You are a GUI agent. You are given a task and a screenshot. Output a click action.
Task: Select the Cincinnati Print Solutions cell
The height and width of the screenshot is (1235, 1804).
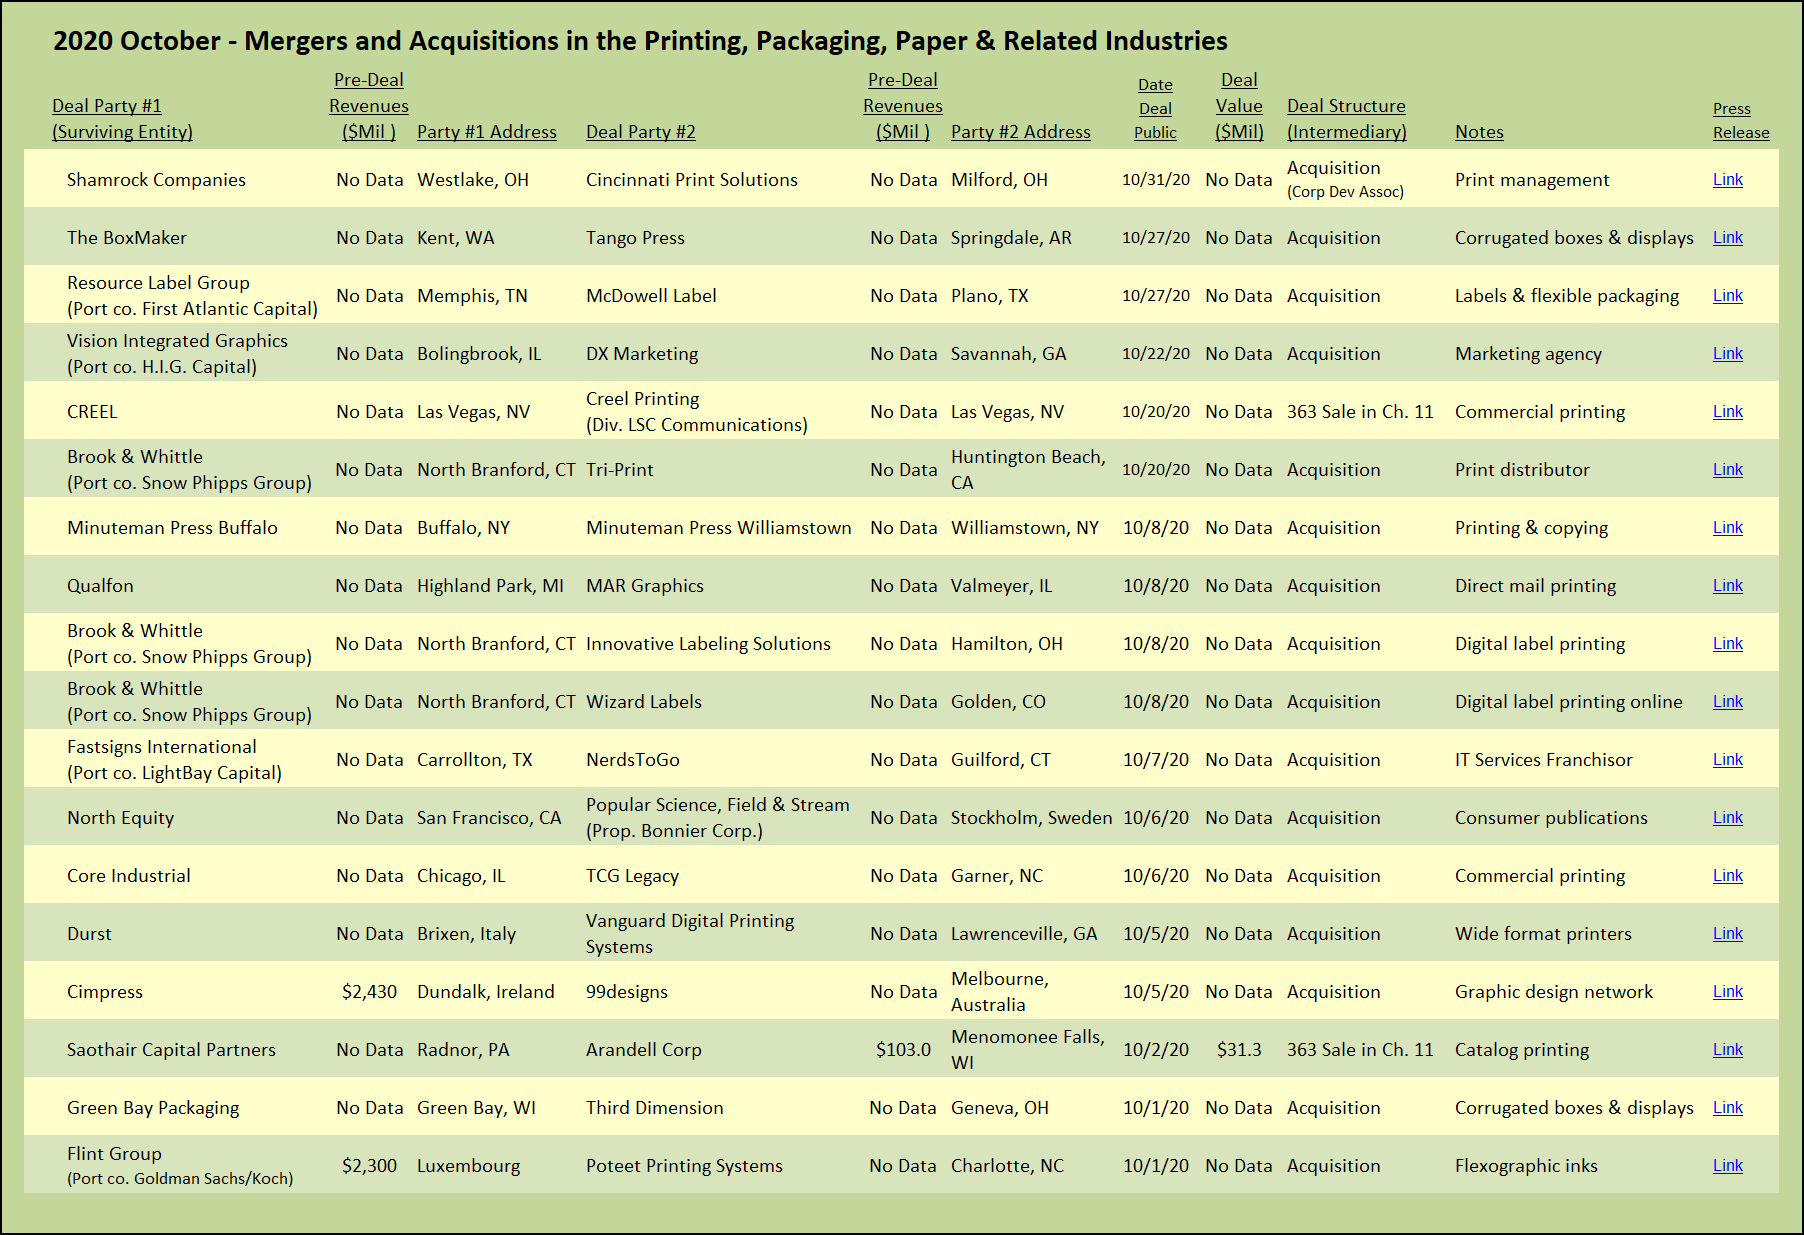click(x=692, y=180)
